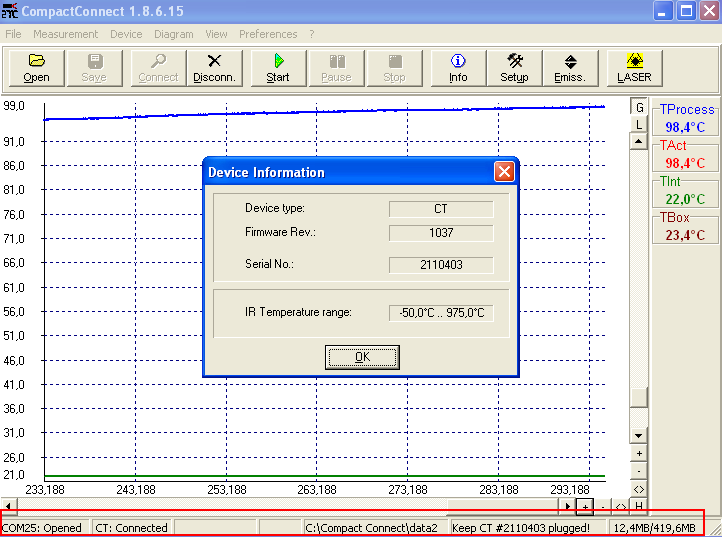
Task: Click the Serial No. 2110403 field
Action: click(x=441, y=265)
